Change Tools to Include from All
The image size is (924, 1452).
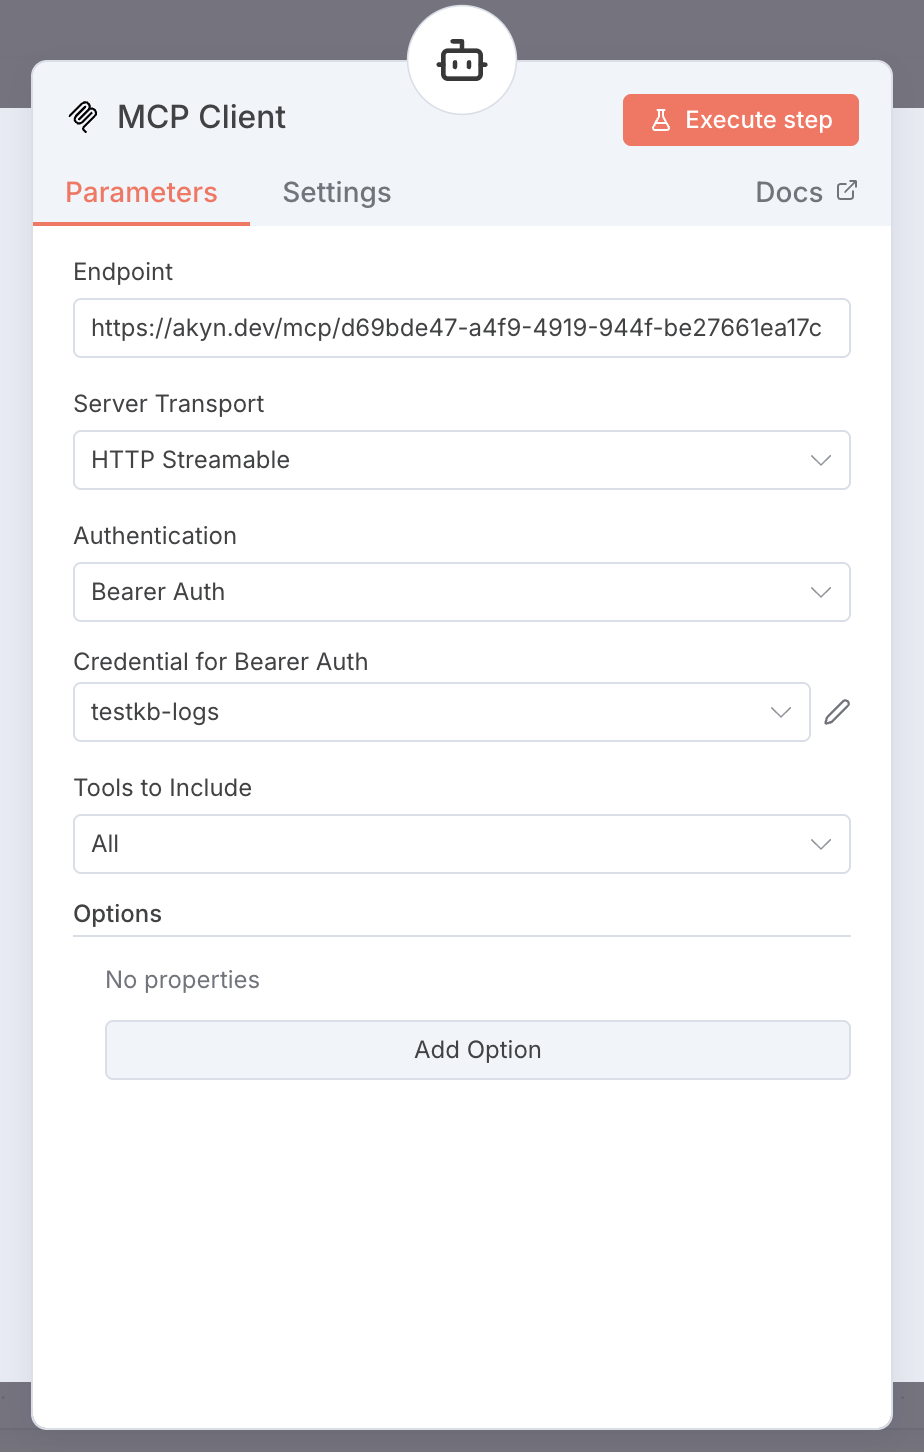pyautogui.click(x=462, y=844)
